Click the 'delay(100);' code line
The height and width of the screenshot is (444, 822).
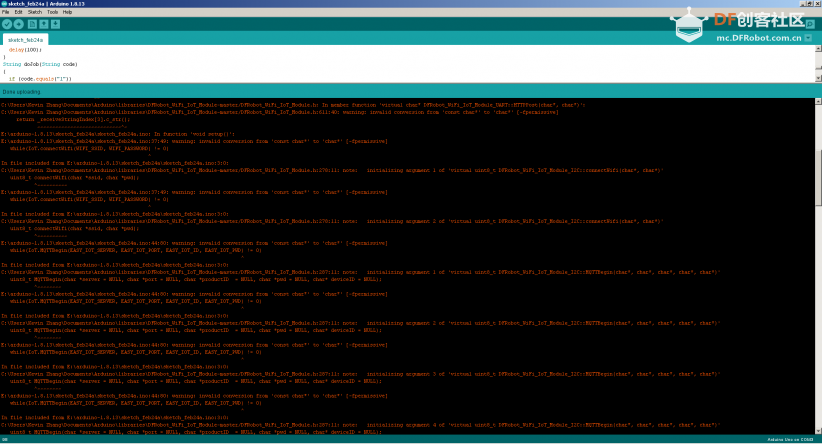click(25, 50)
